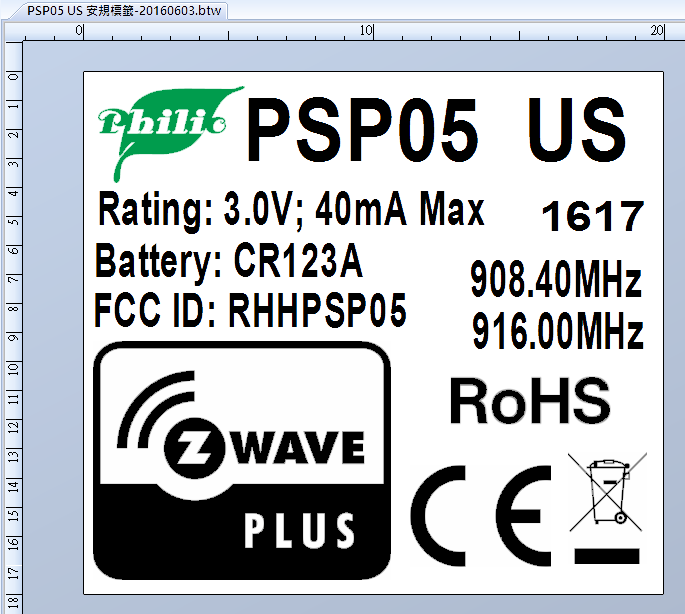Select the 908.40MHz frequency text
This screenshot has width=685, height=614.
pyautogui.click(x=556, y=279)
